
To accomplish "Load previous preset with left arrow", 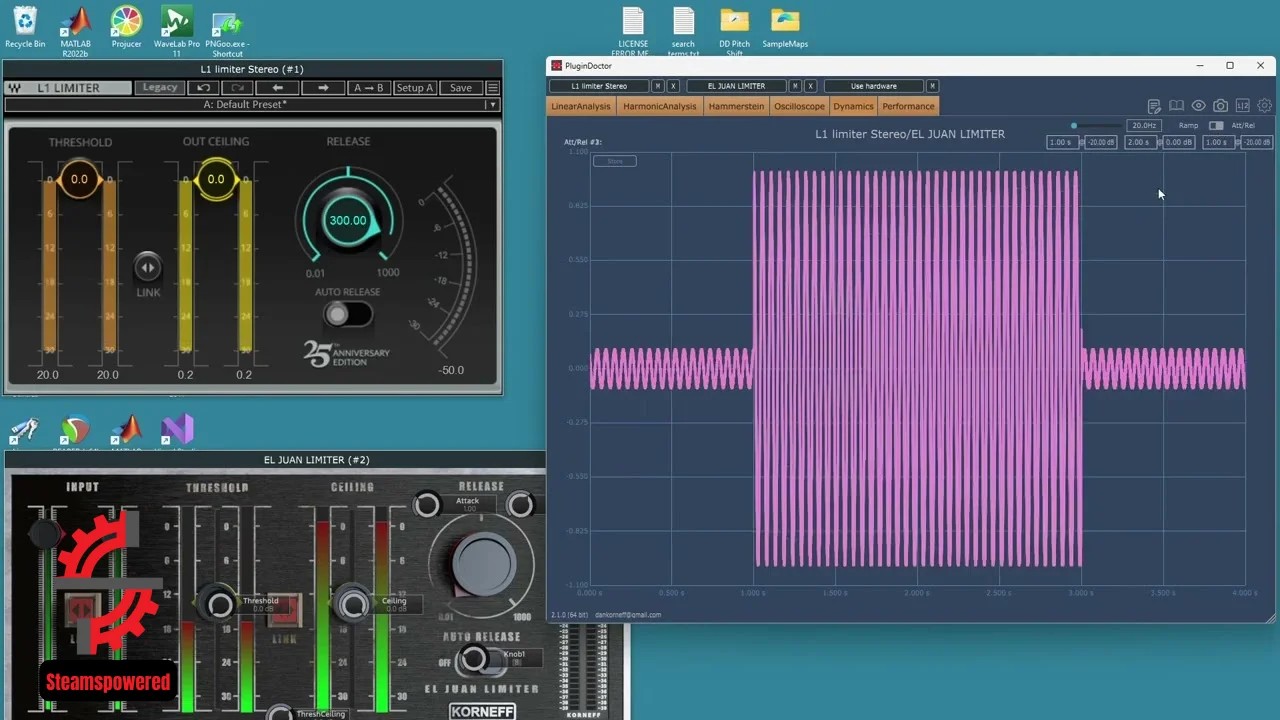I will point(278,88).
